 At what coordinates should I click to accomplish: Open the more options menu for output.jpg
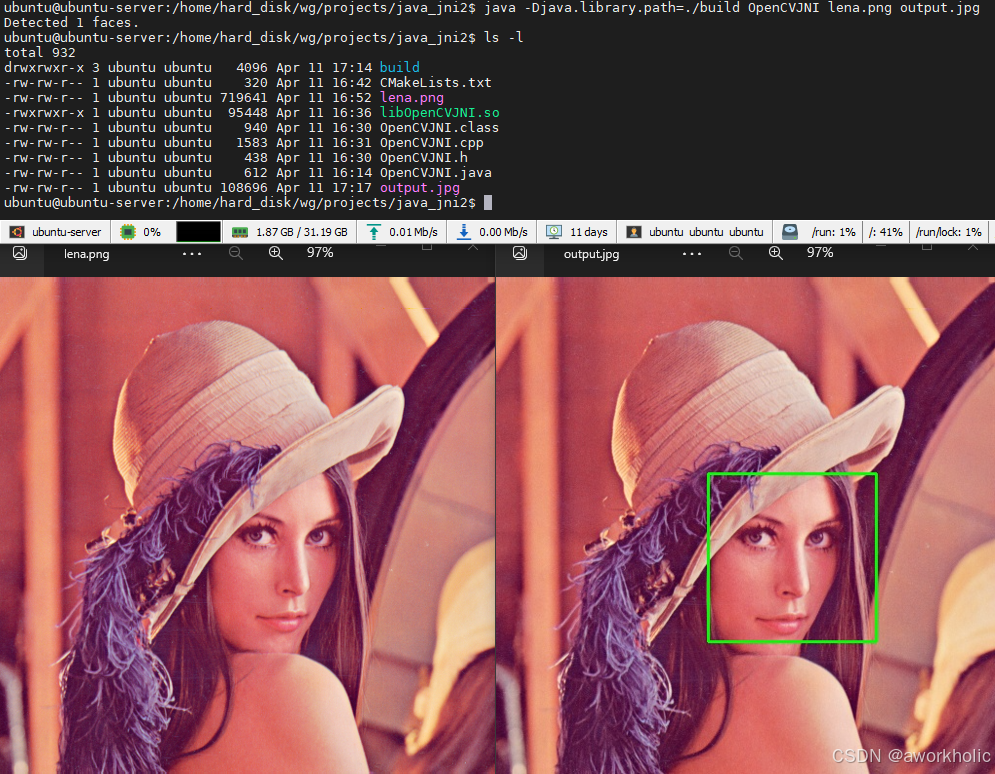[692, 254]
